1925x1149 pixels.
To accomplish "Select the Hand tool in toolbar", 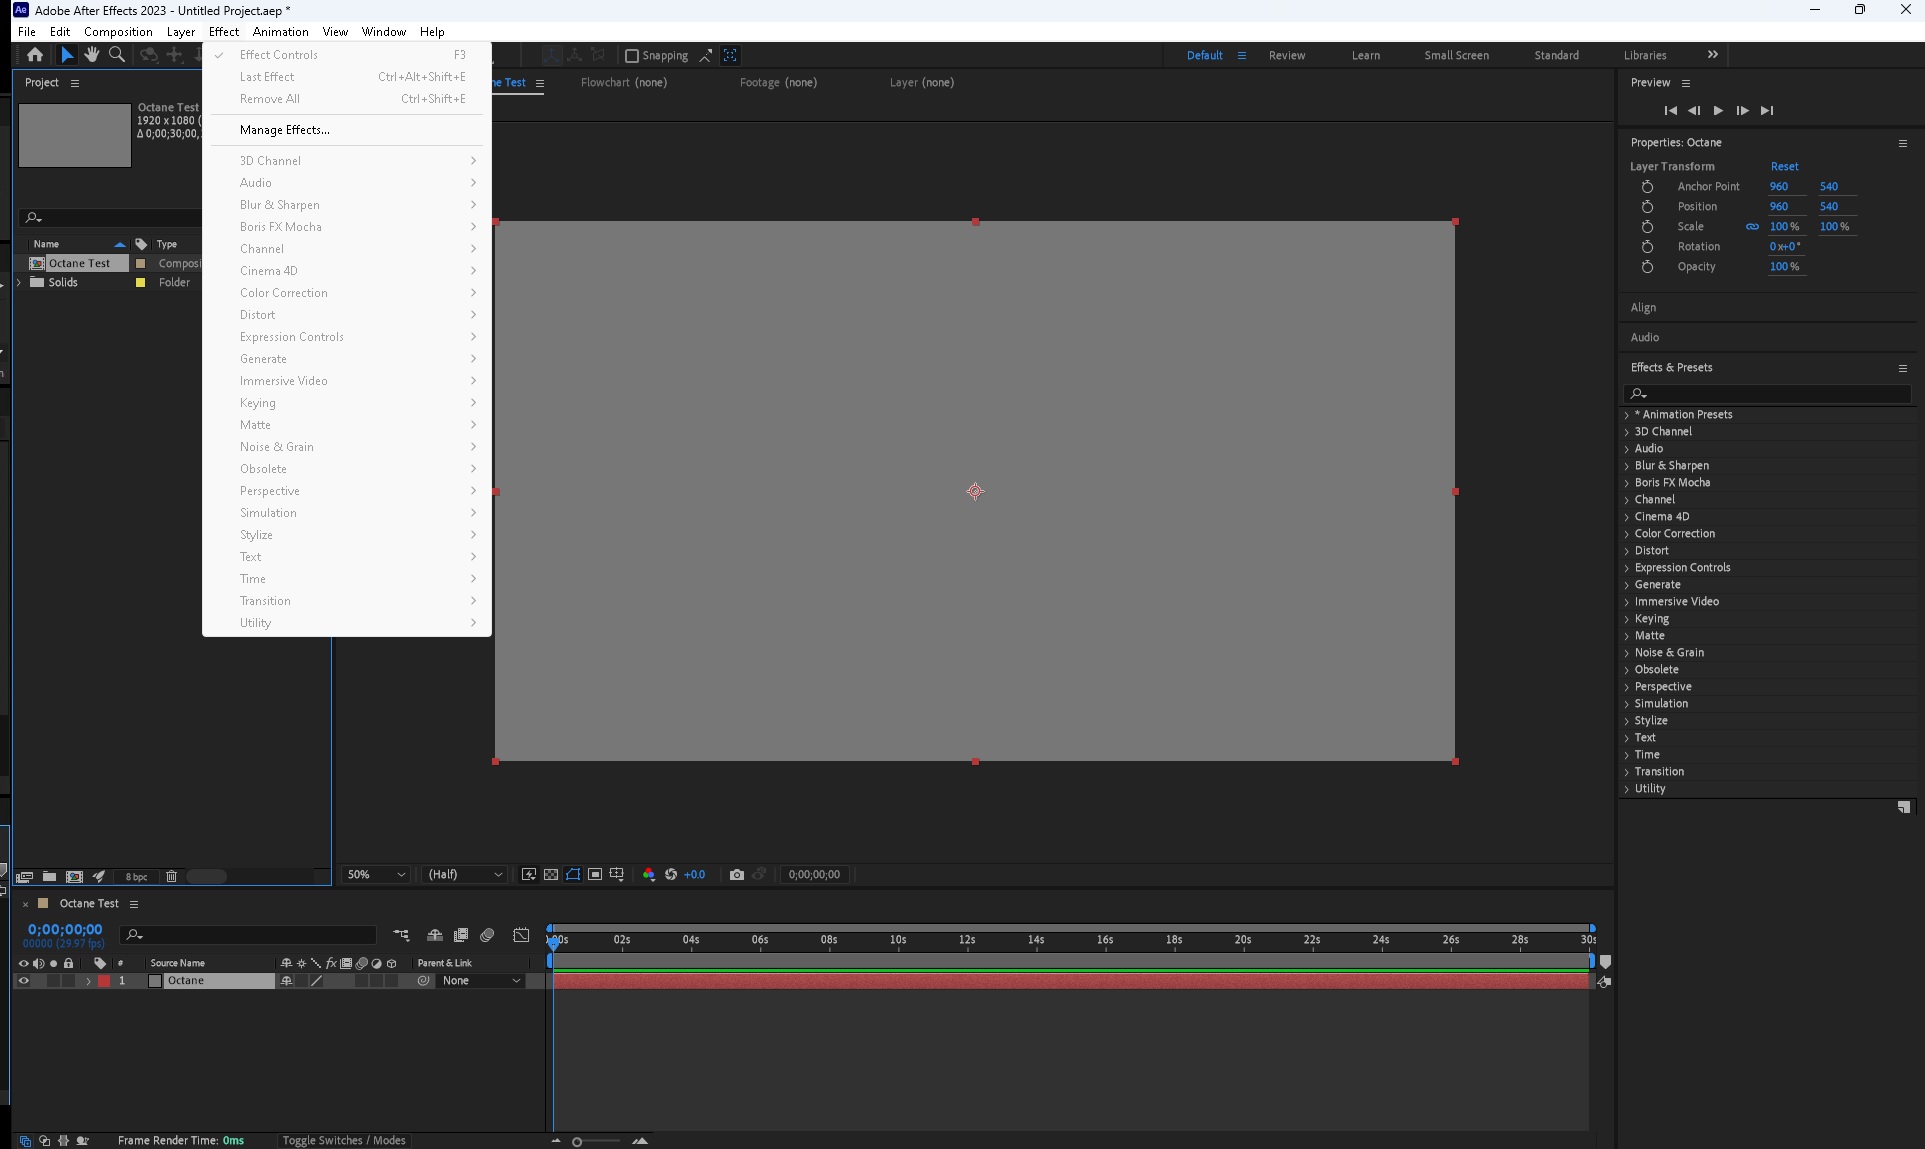I will click(92, 55).
